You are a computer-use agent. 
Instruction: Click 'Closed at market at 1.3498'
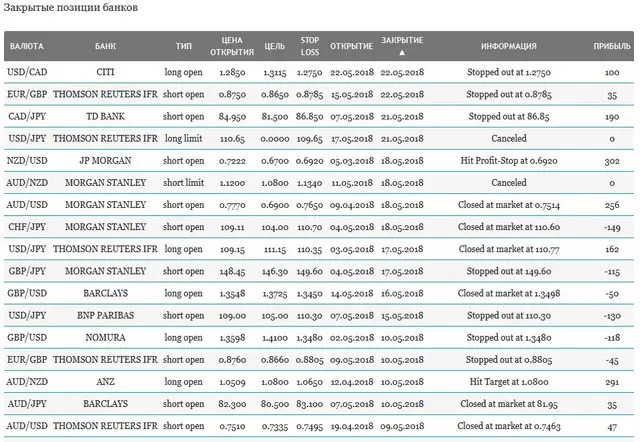[x=509, y=293]
